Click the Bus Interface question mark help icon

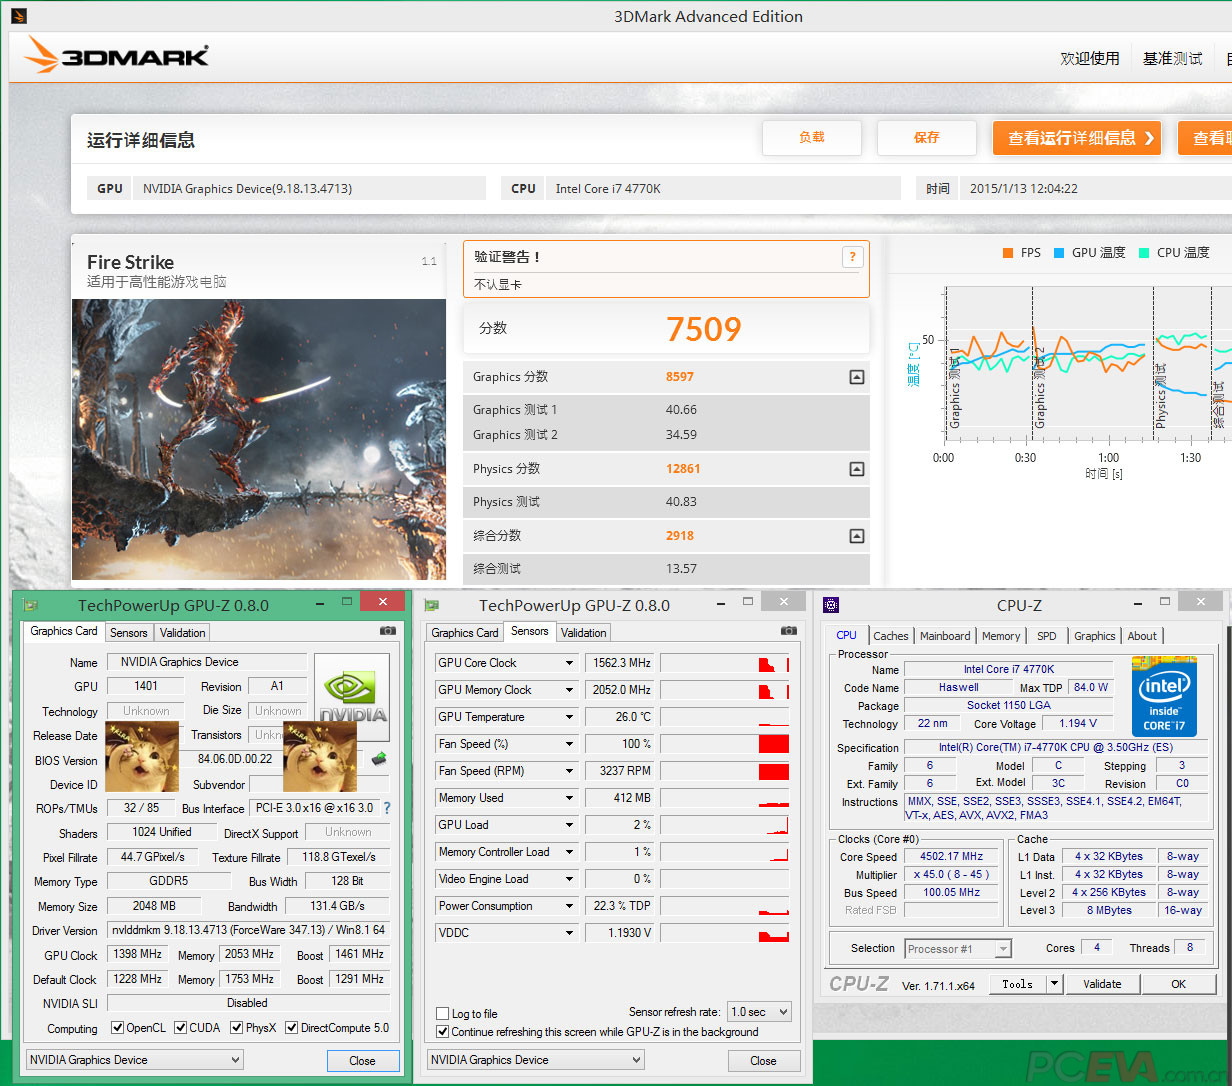(389, 807)
